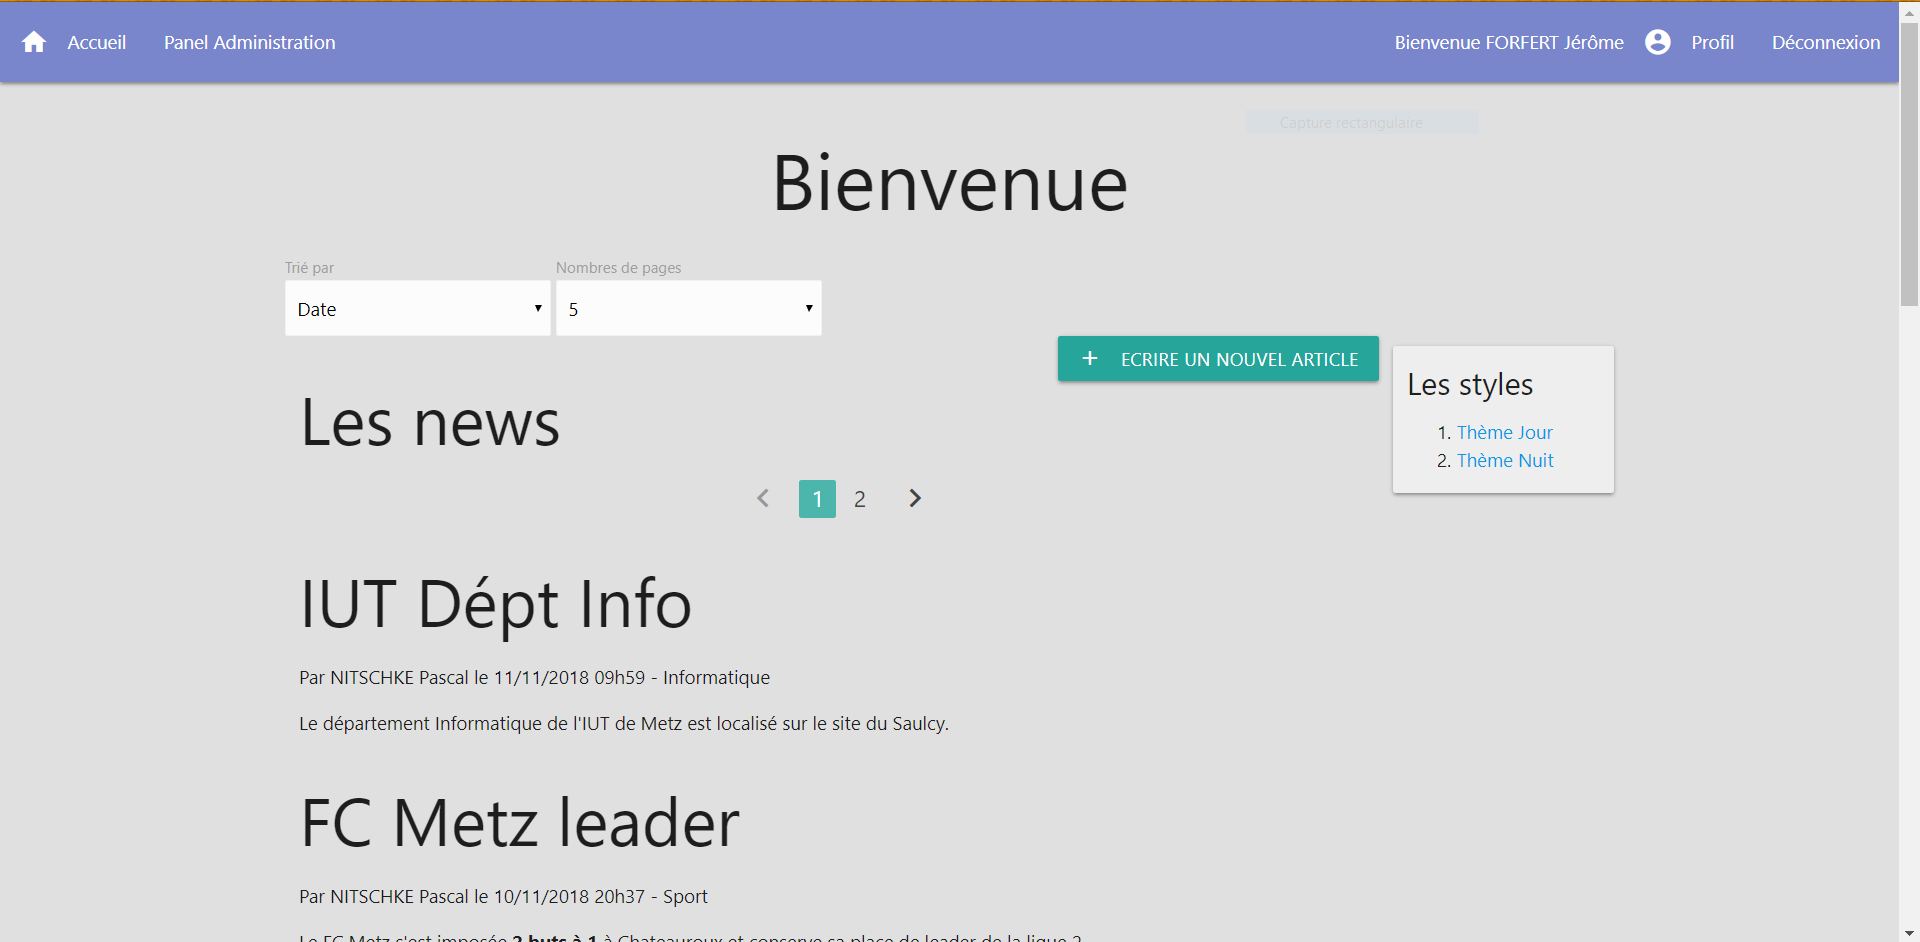Click the plus icon on new article button
1920x942 pixels.
[x=1090, y=358]
